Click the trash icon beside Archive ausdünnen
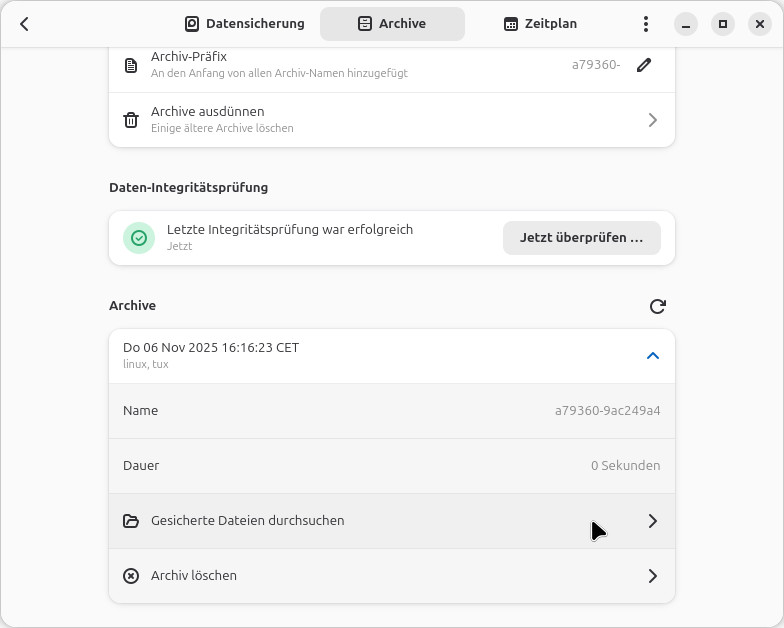Image resolution: width=784 pixels, height=628 pixels. (131, 120)
